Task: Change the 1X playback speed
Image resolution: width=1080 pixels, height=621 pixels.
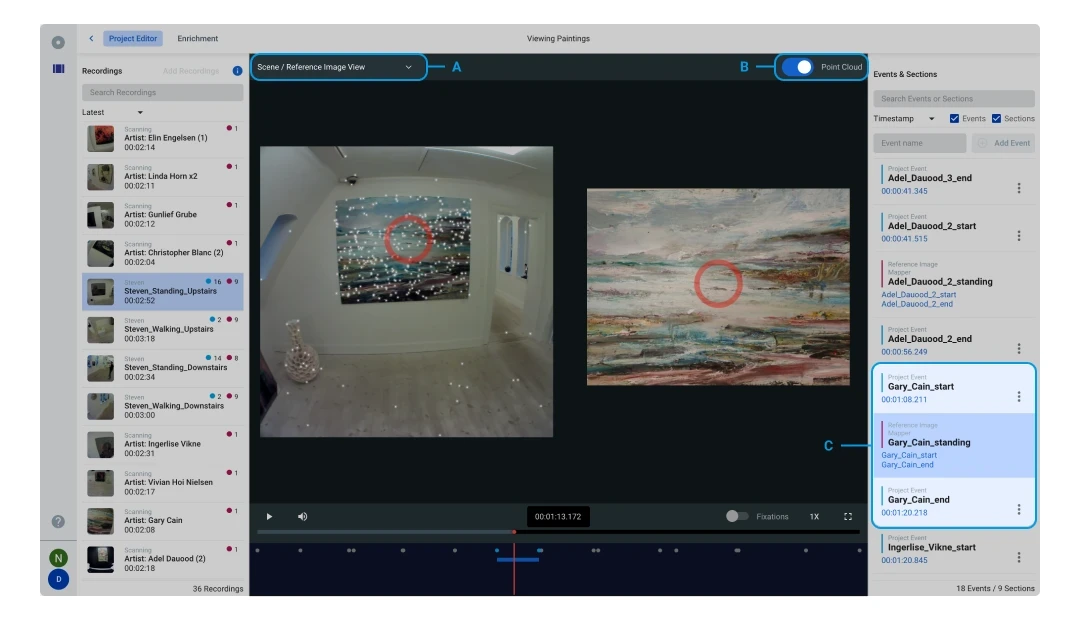Action: click(x=814, y=516)
